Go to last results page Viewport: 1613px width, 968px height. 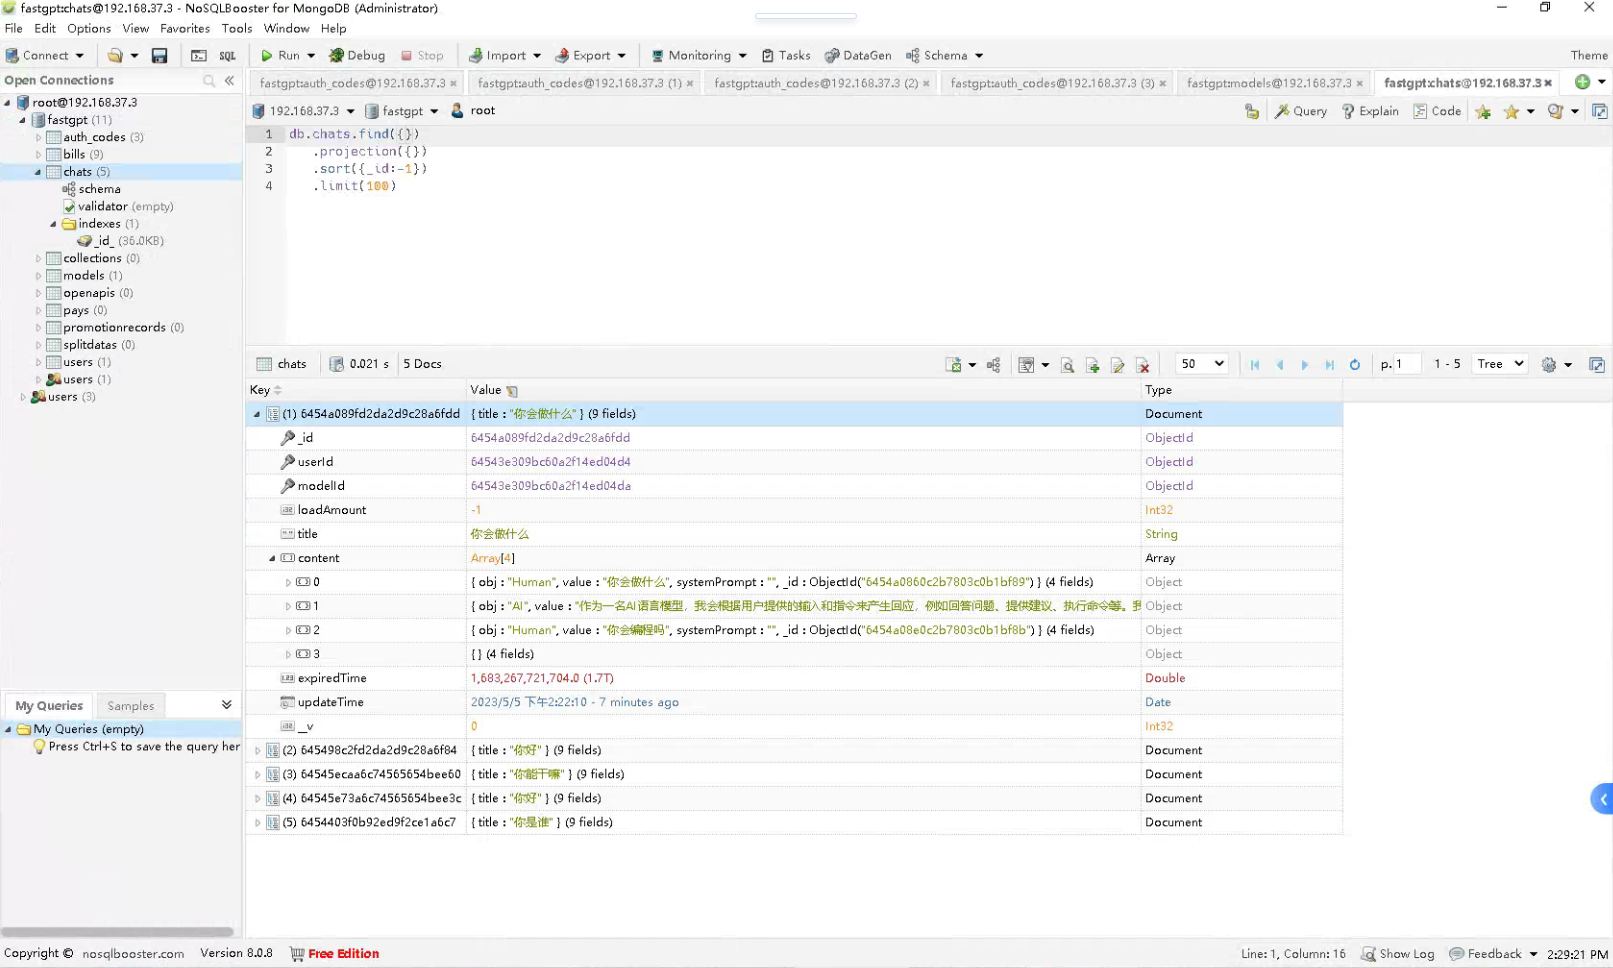pos(1329,365)
